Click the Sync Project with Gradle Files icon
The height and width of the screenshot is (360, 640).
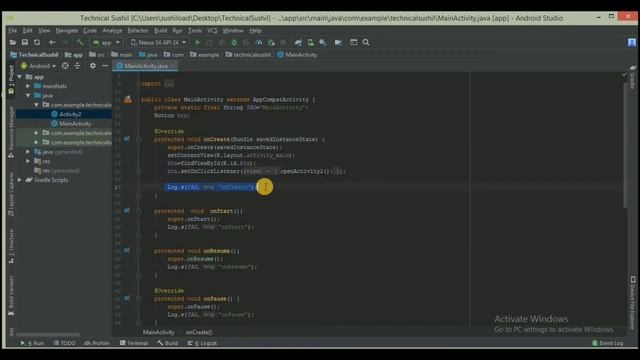click(298, 42)
